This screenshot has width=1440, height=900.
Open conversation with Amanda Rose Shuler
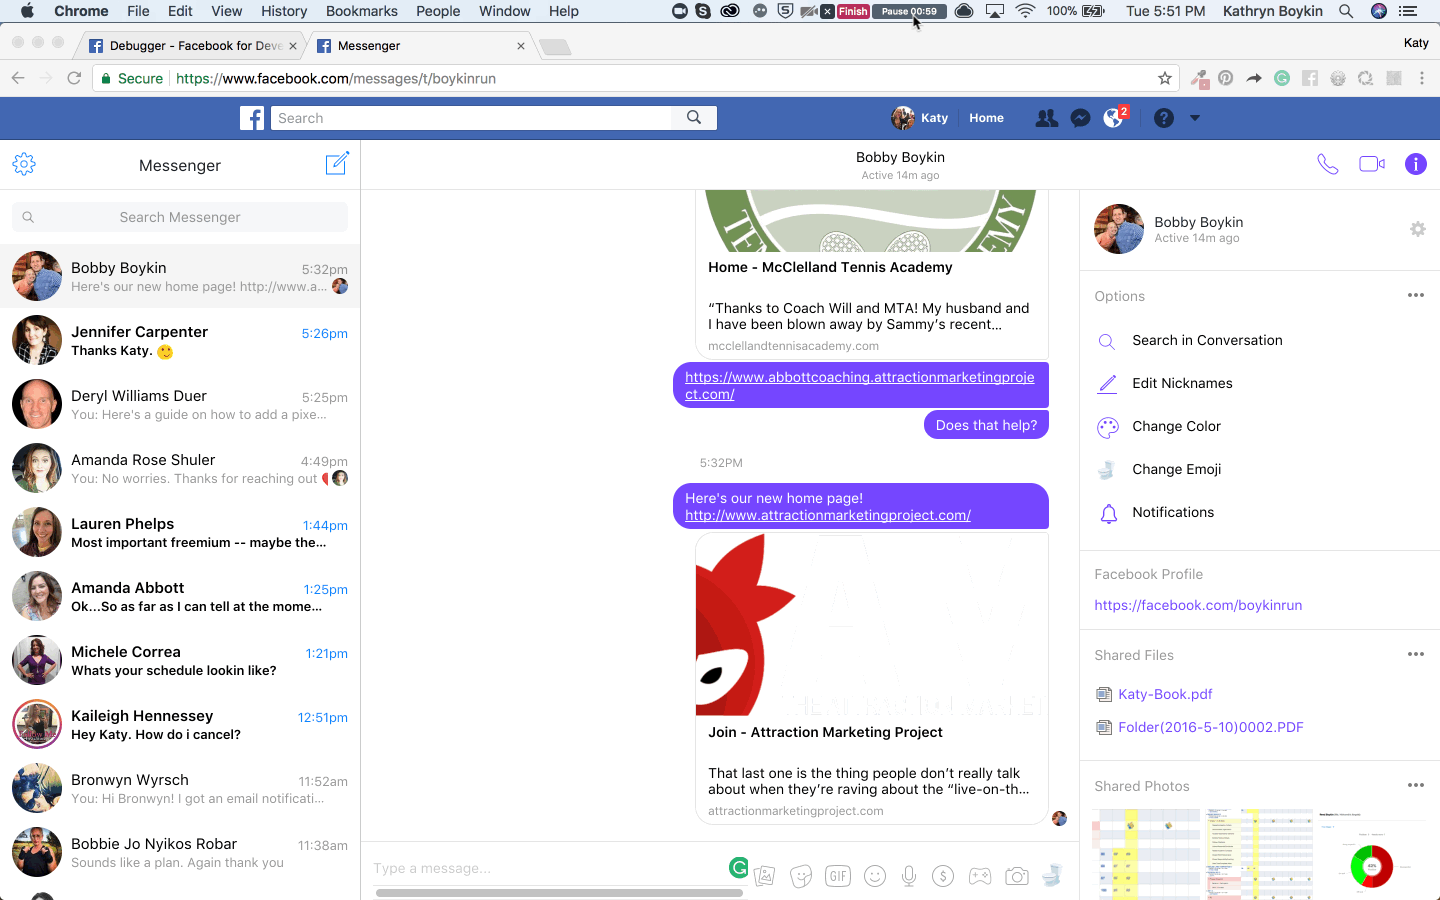point(180,468)
